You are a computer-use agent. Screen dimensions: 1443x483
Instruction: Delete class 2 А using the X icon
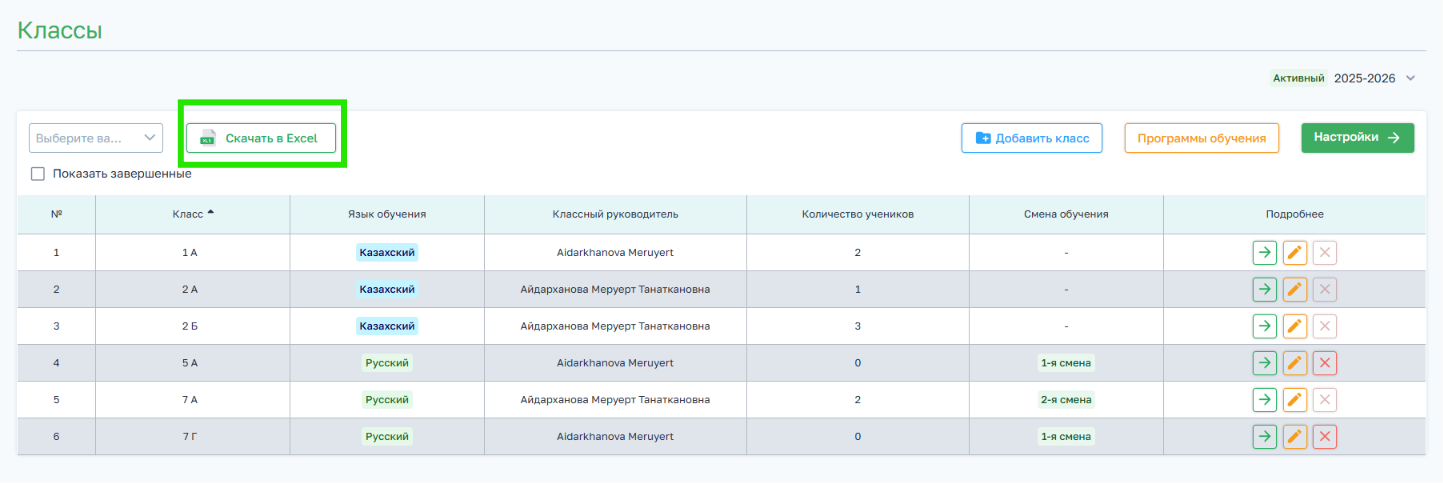tap(1325, 289)
